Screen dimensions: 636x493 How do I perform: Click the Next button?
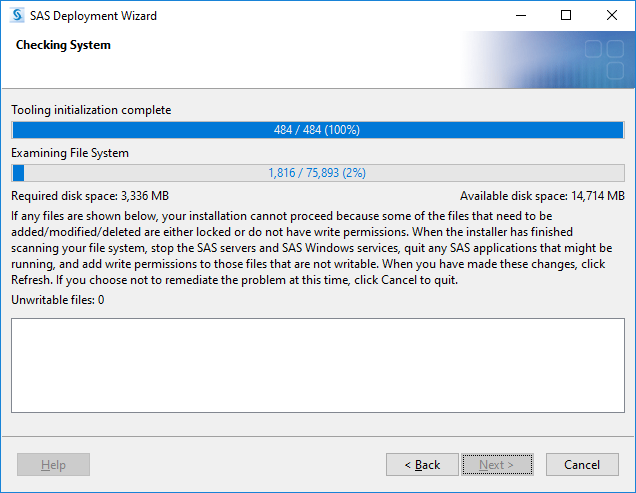pos(497,465)
